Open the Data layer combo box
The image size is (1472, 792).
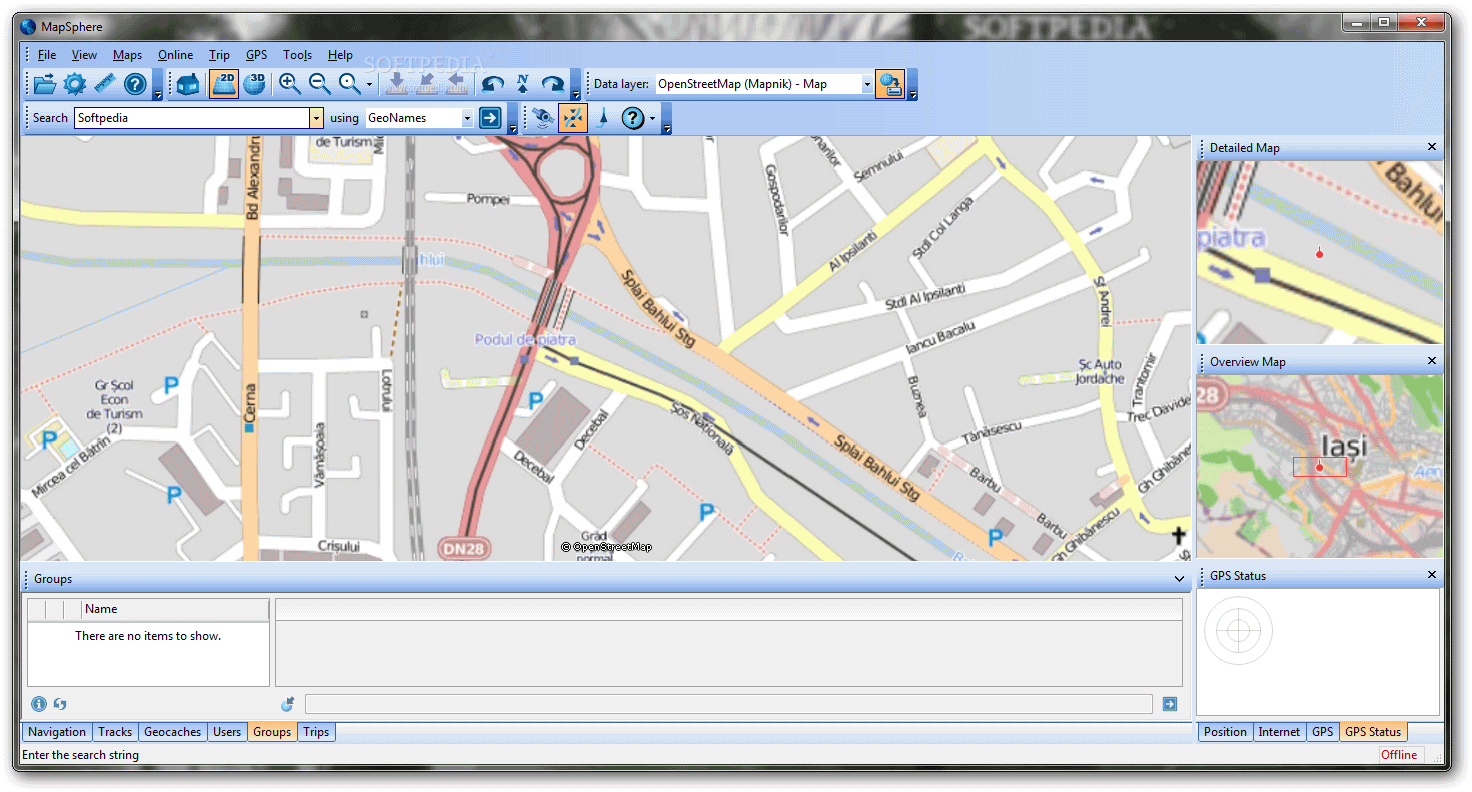765,84
